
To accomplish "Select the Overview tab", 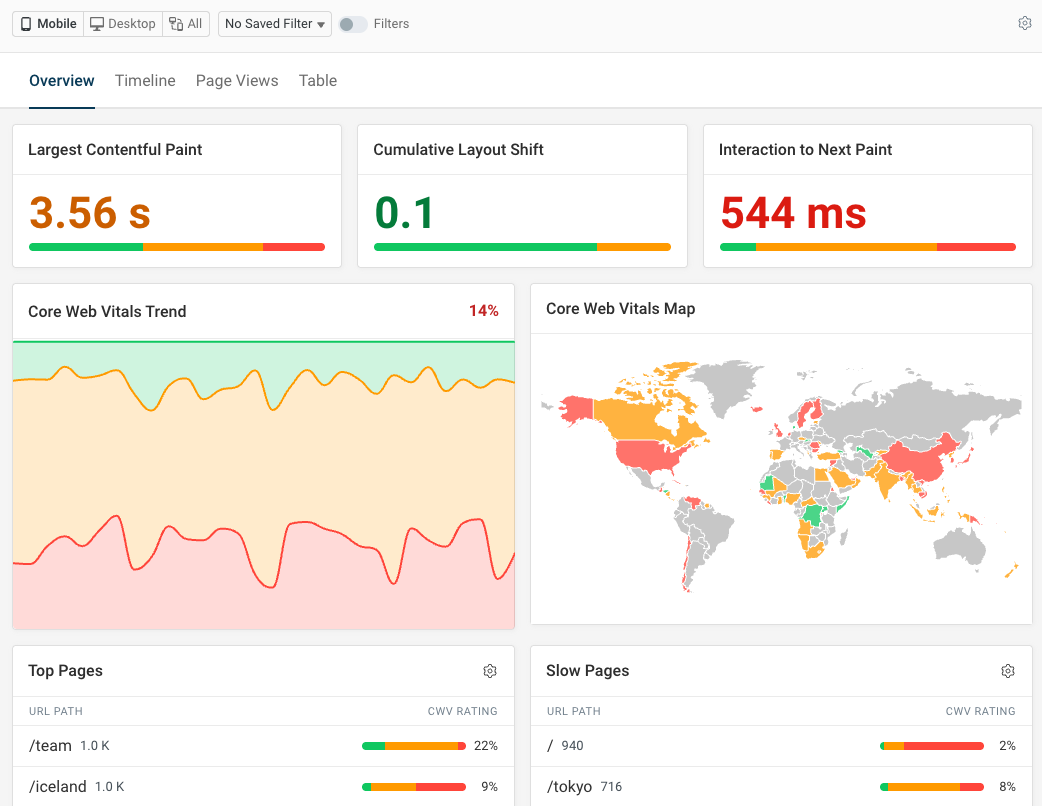I will pyautogui.click(x=62, y=81).
